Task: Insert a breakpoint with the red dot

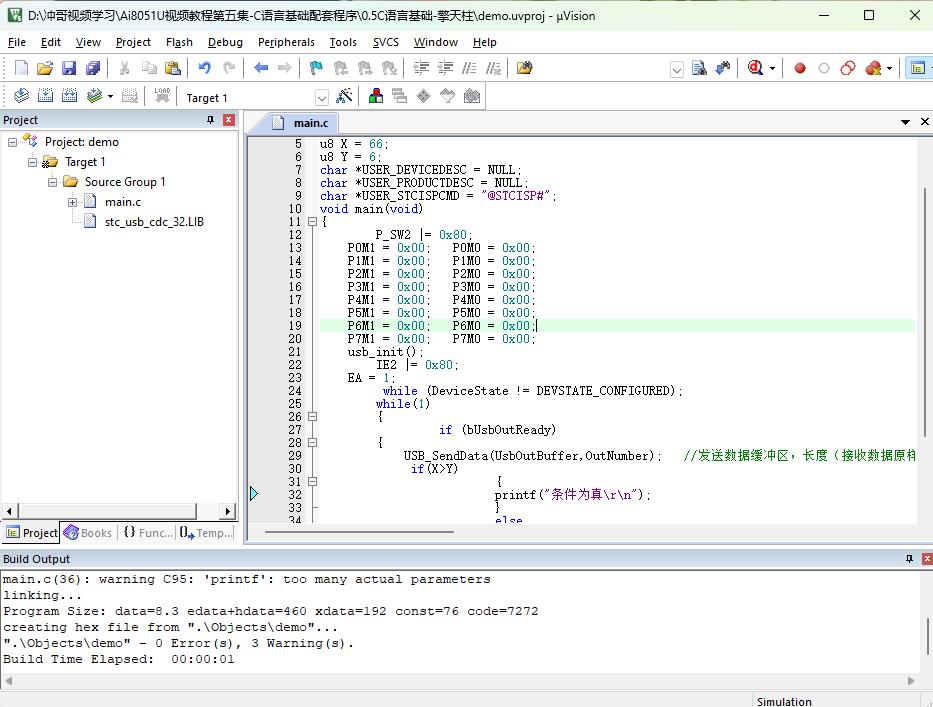Action: [x=800, y=68]
